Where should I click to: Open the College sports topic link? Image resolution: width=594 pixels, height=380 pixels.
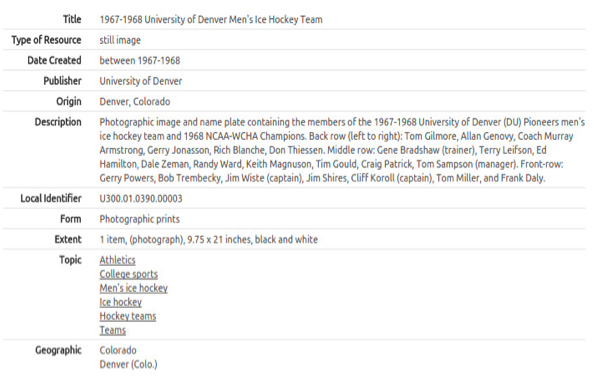click(129, 274)
